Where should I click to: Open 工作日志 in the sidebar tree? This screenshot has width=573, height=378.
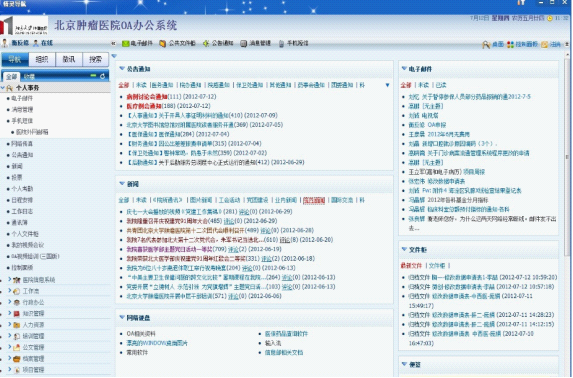click(x=22, y=212)
